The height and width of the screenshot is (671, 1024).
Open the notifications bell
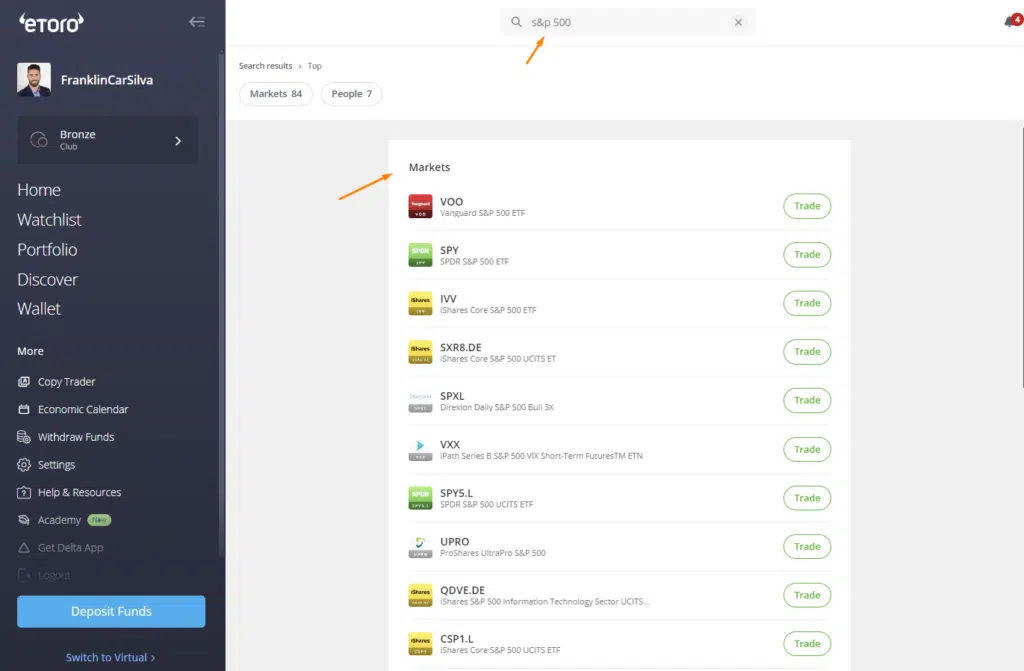(1010, 22)
